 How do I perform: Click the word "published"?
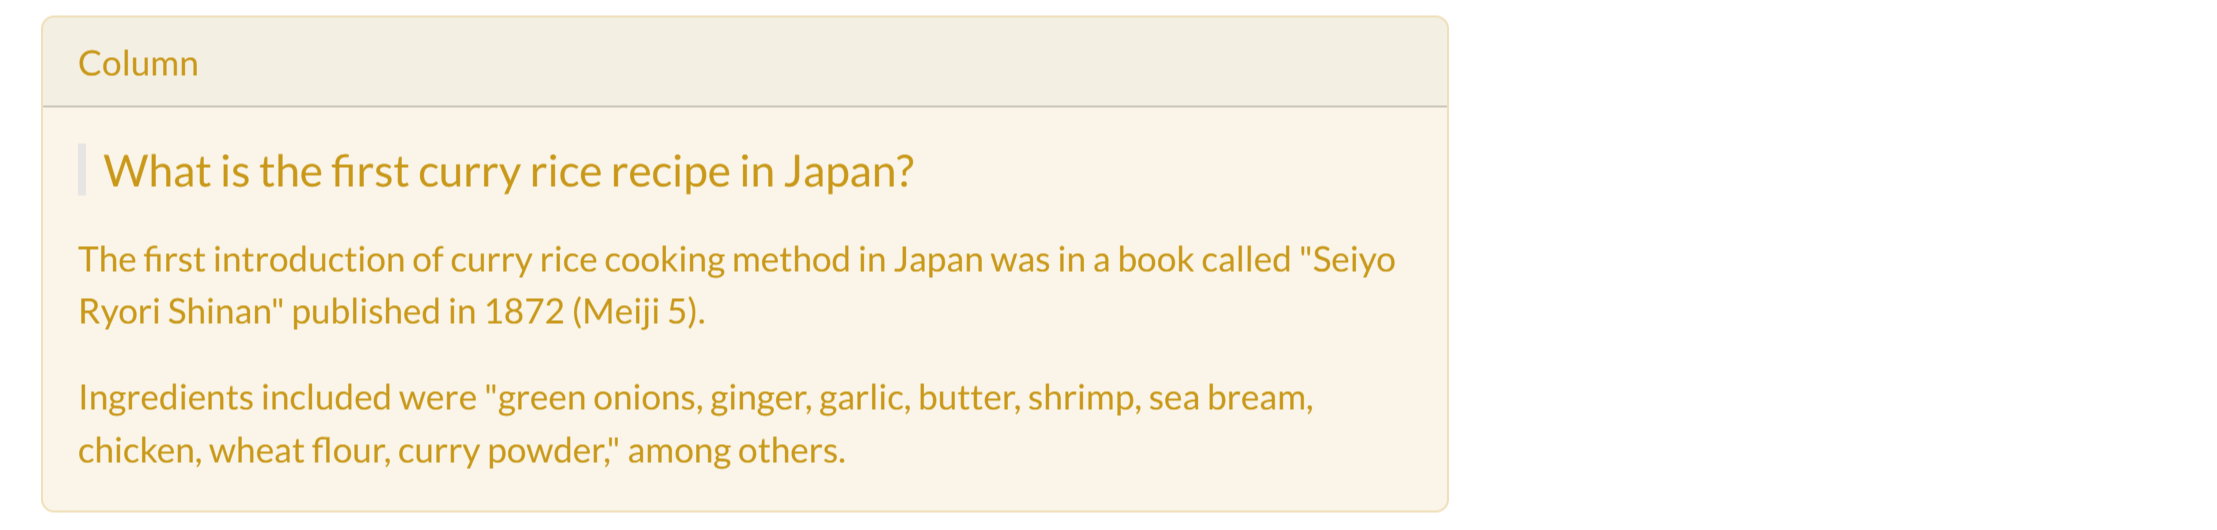click(x=366, y=312)
